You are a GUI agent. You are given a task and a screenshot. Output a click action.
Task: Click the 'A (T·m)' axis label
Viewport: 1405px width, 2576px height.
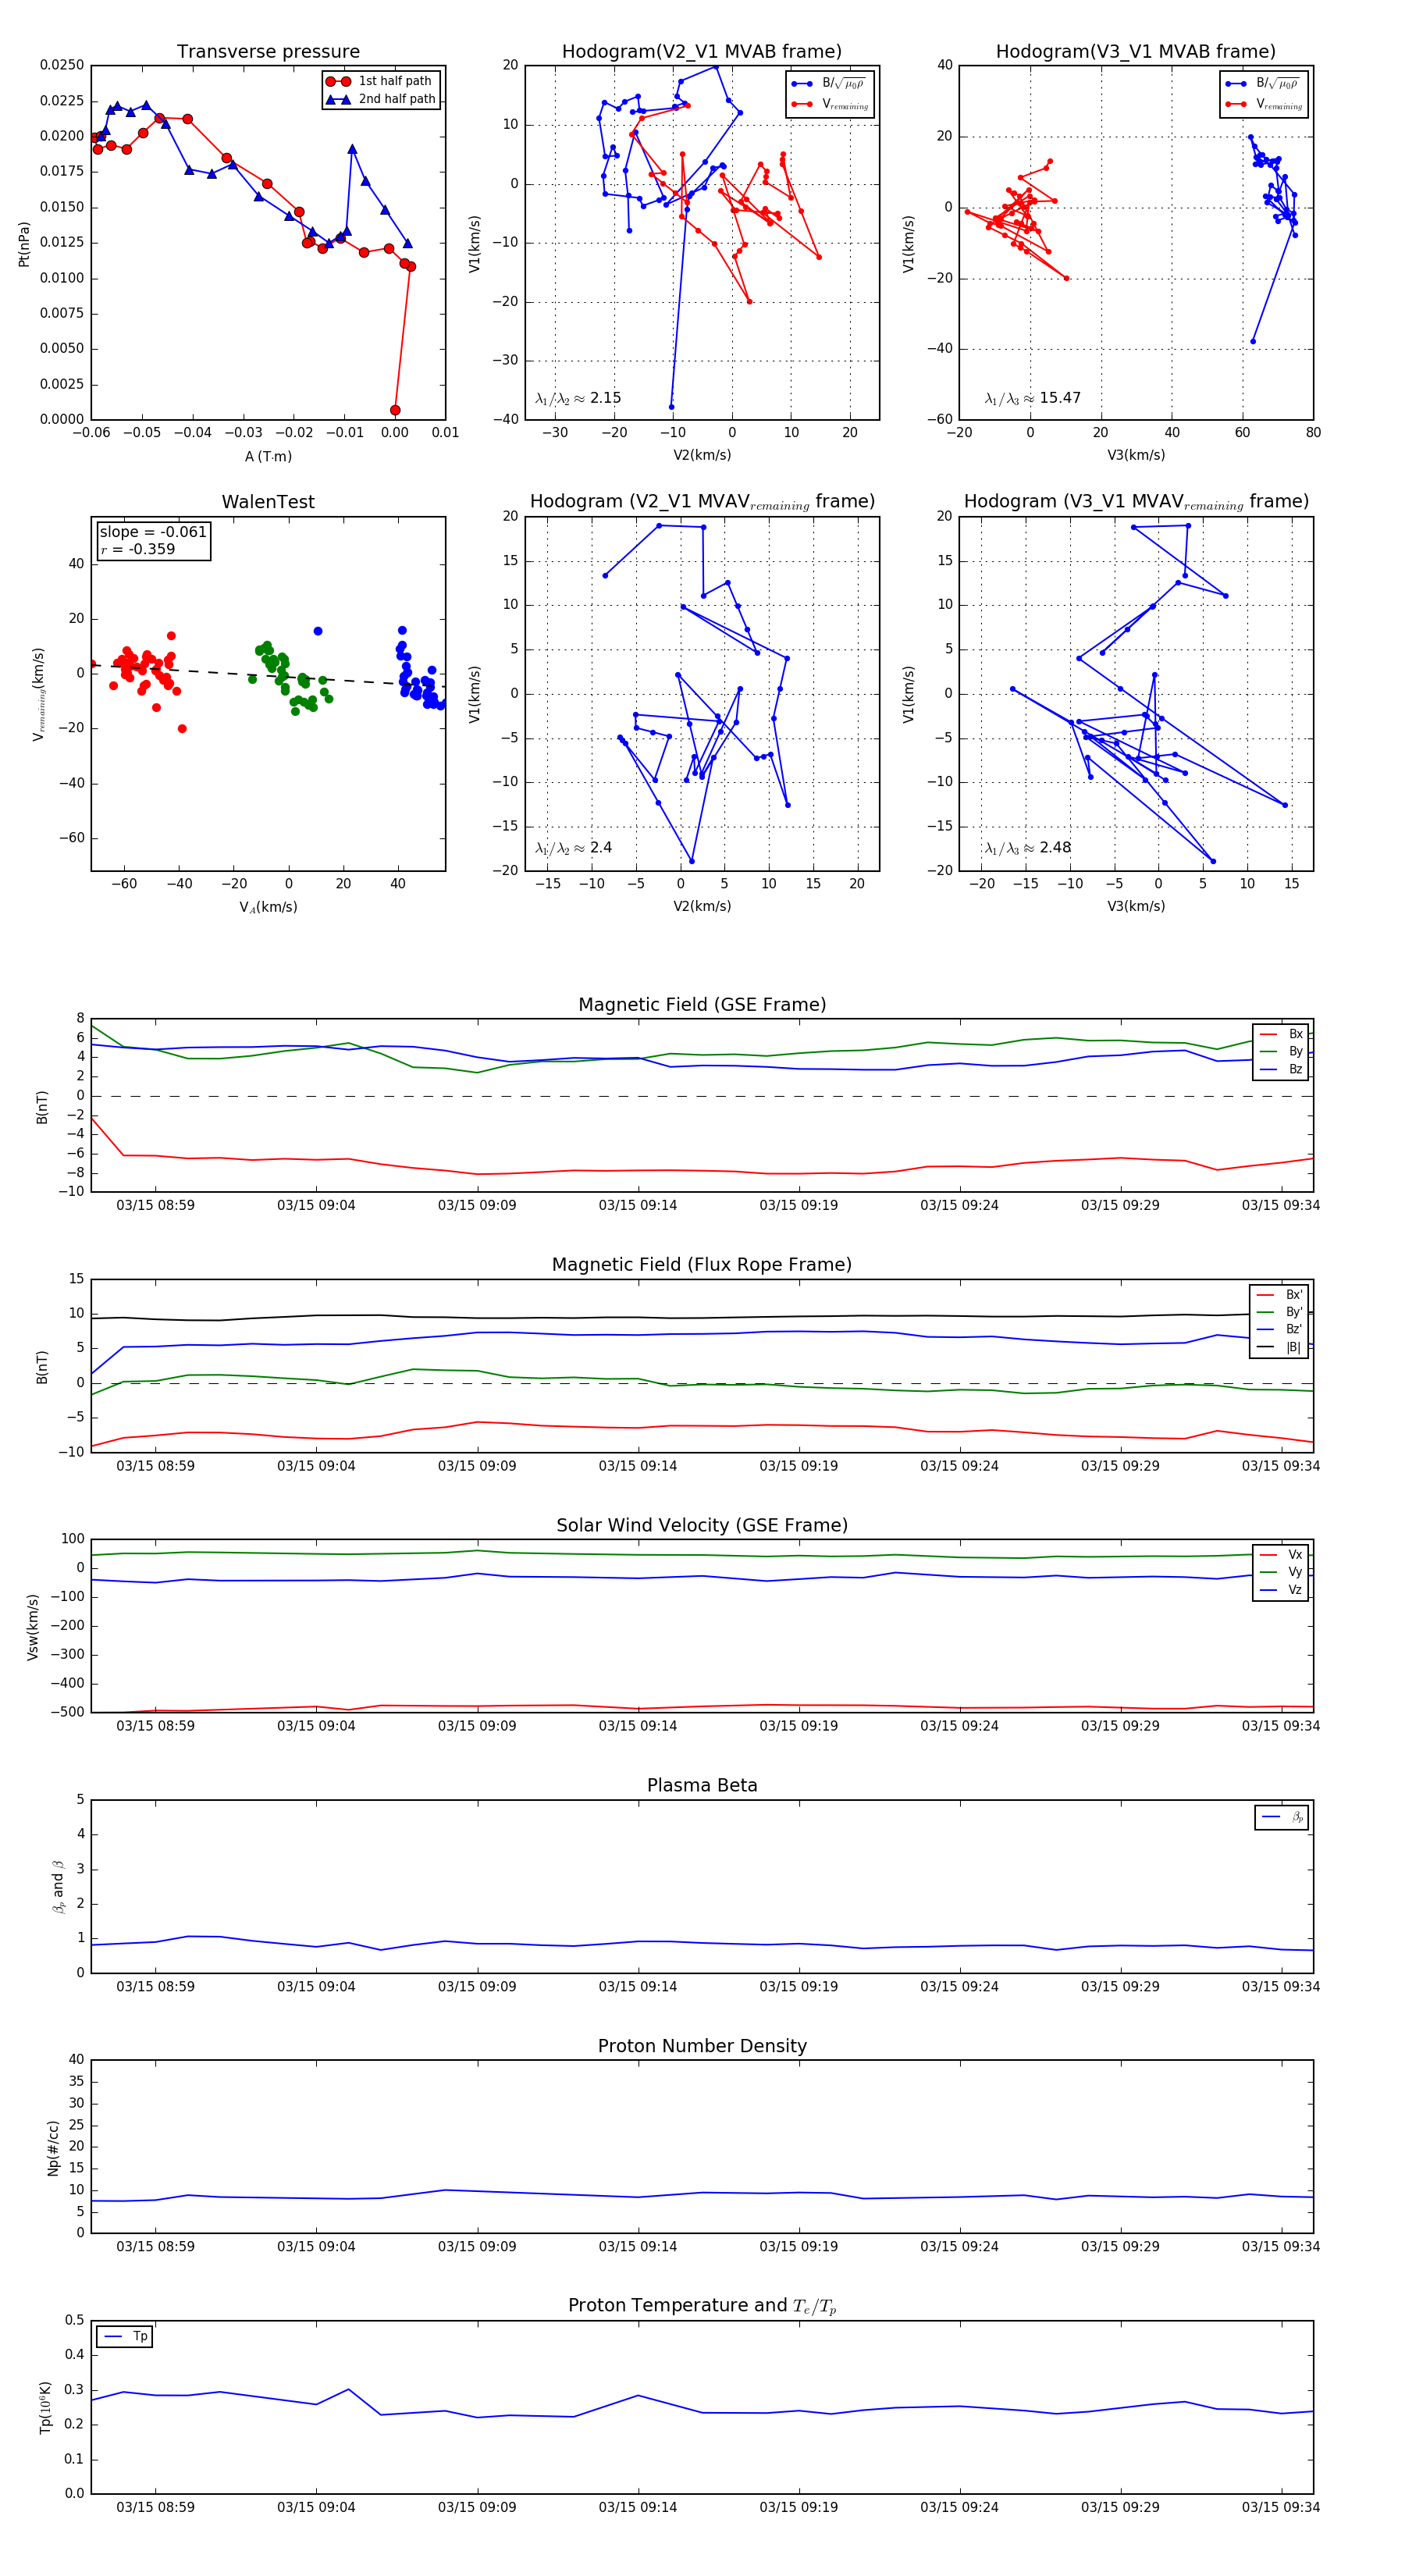pyautogui.click(x=268, y=456)
